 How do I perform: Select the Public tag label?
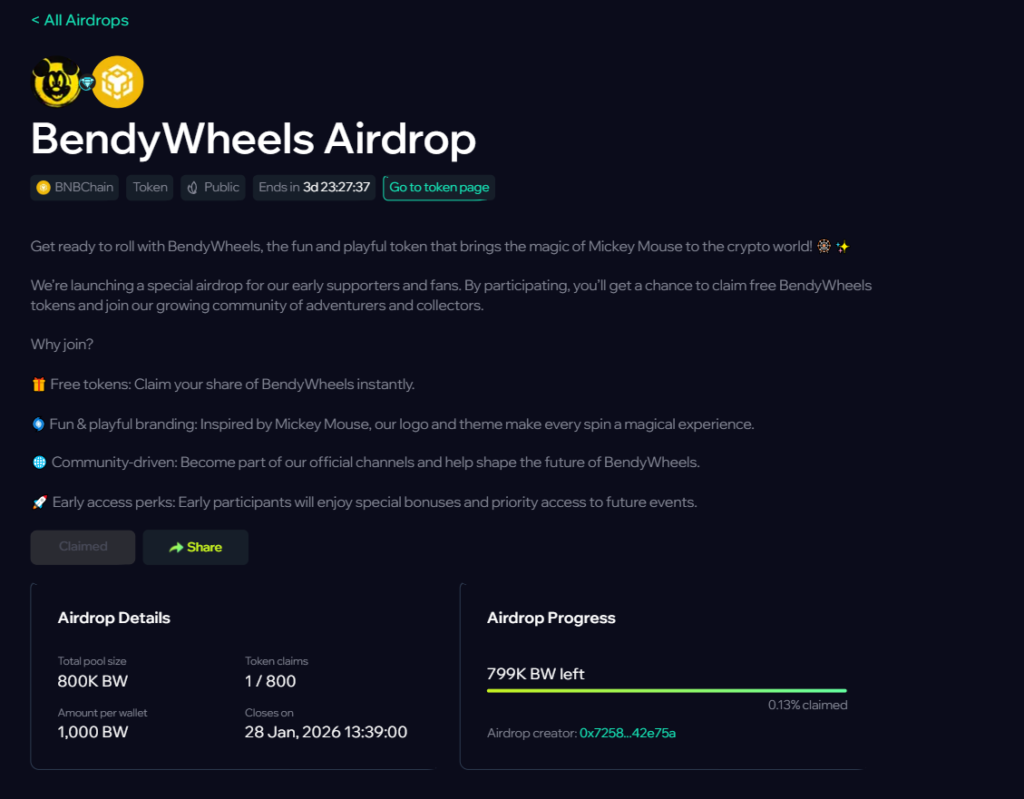(222, 187)
